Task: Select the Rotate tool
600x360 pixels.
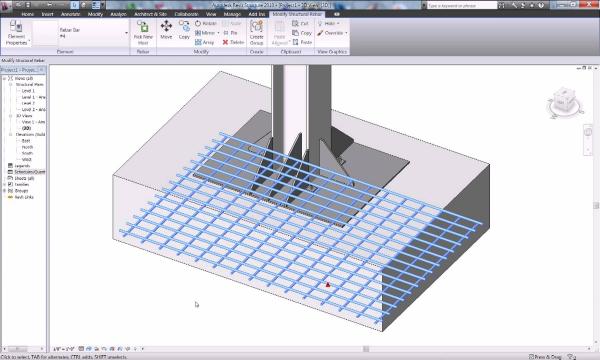Action: (x=206, y=23)
